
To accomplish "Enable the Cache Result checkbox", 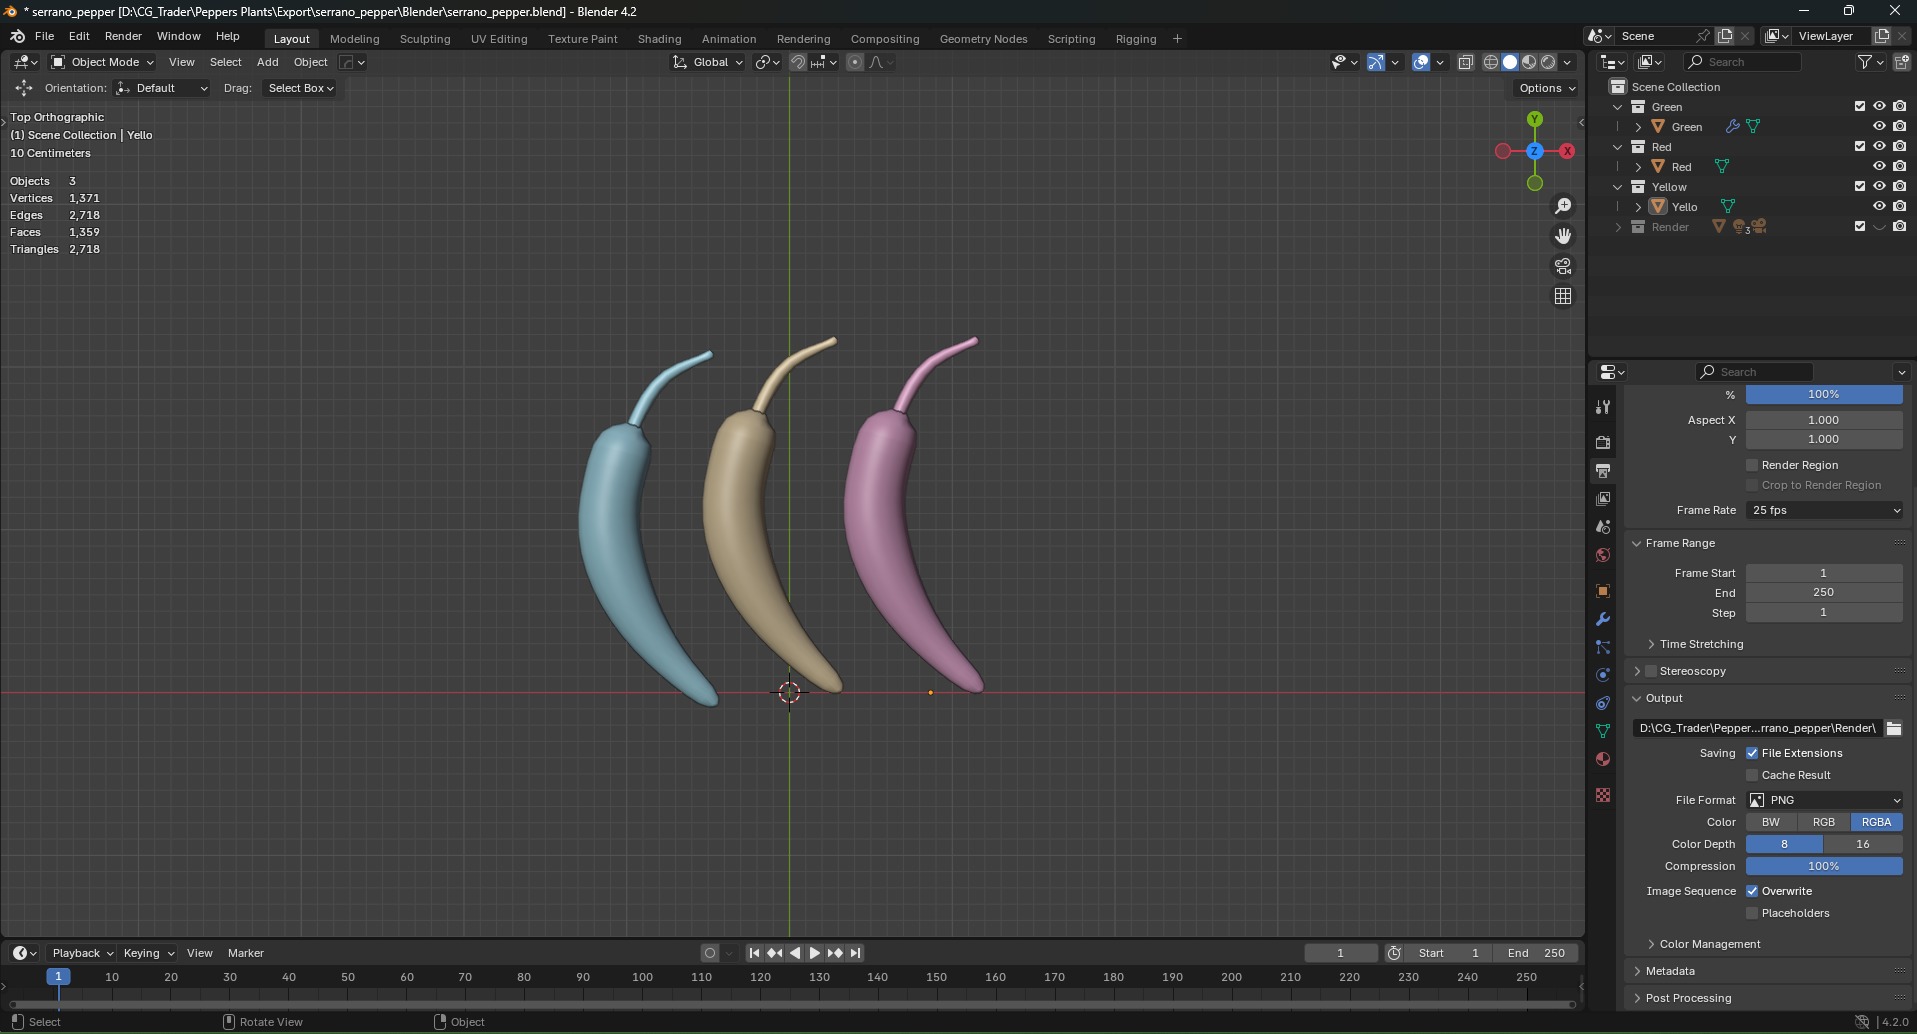I will (1752, 775).
